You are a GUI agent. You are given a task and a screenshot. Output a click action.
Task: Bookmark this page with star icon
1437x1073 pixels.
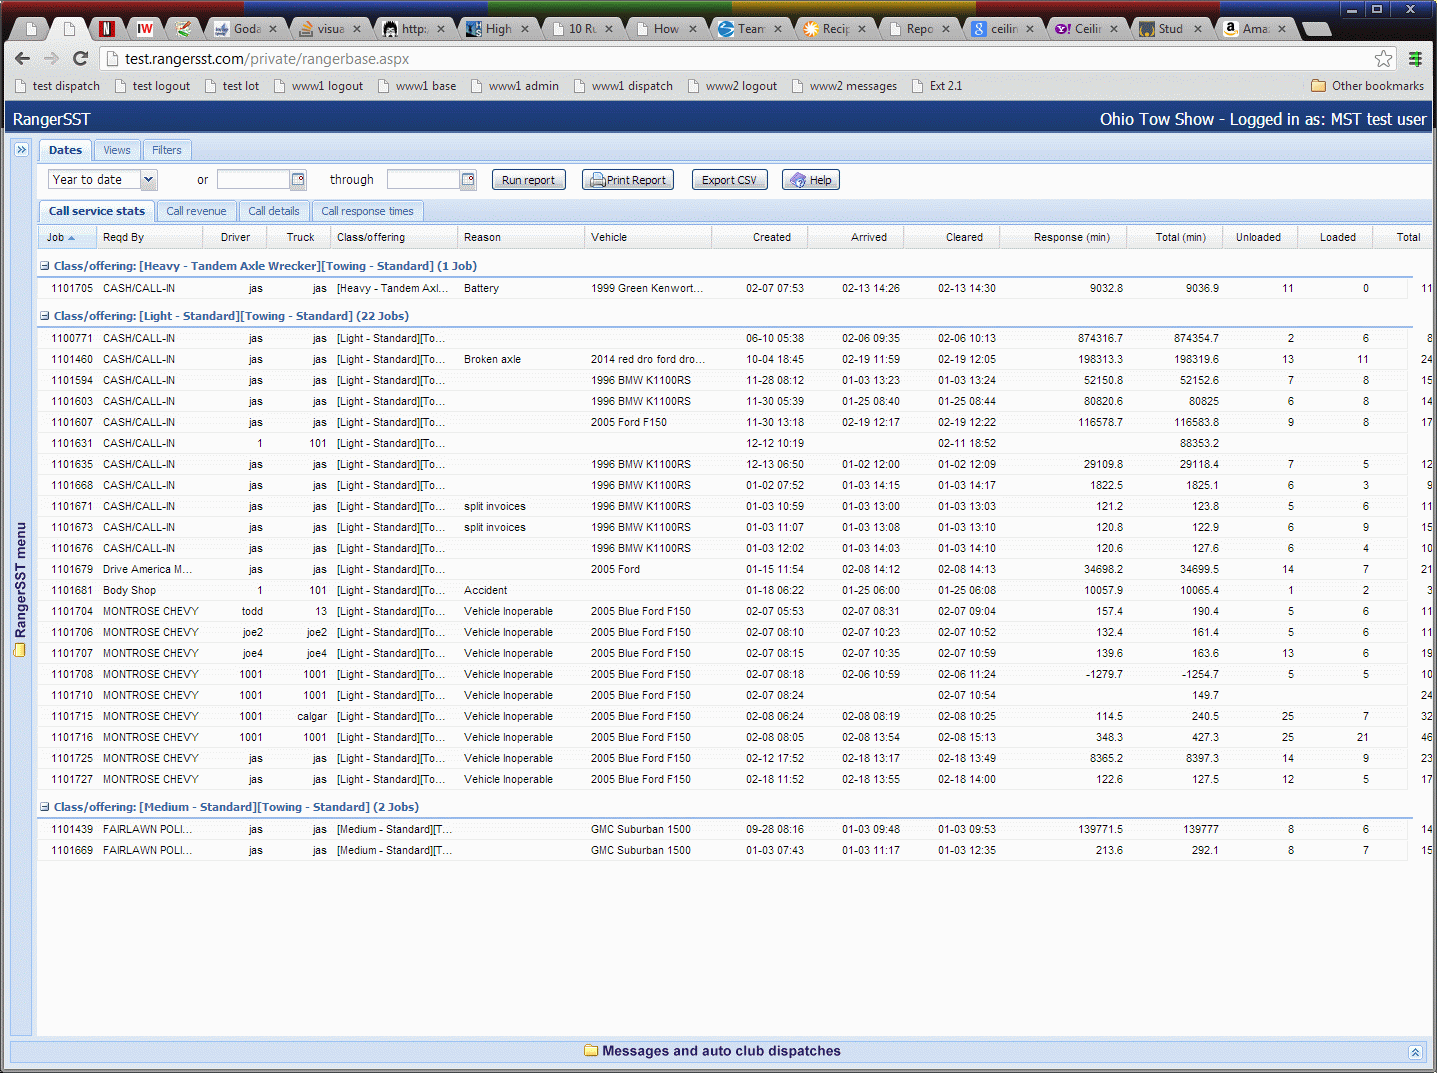coord(1383,59)
